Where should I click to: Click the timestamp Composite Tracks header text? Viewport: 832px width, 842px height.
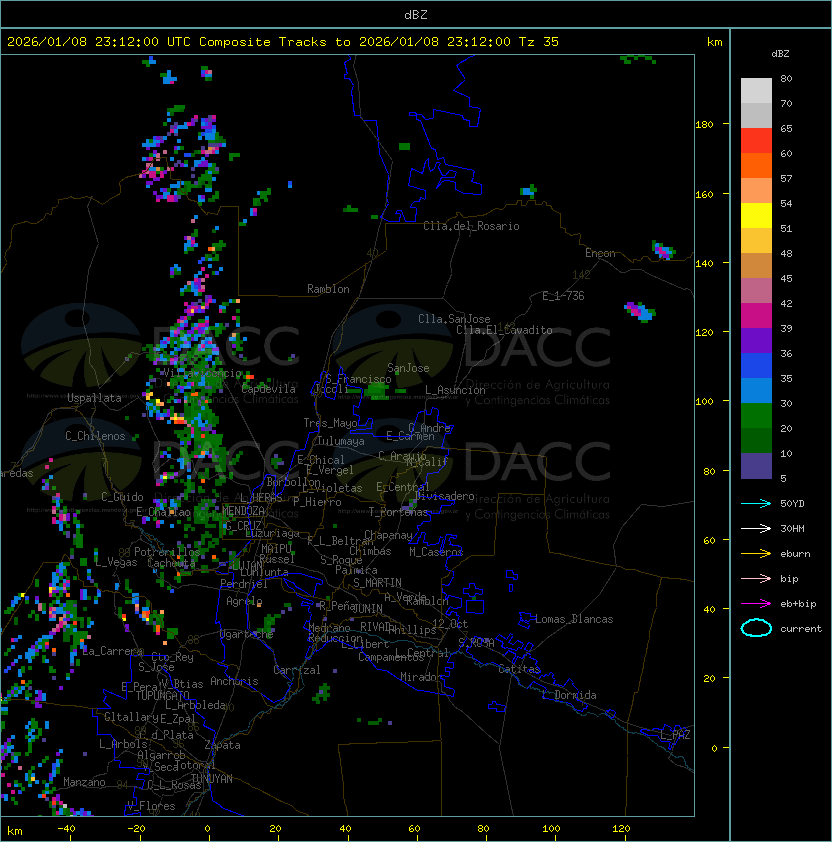click(x=283, y=42)
